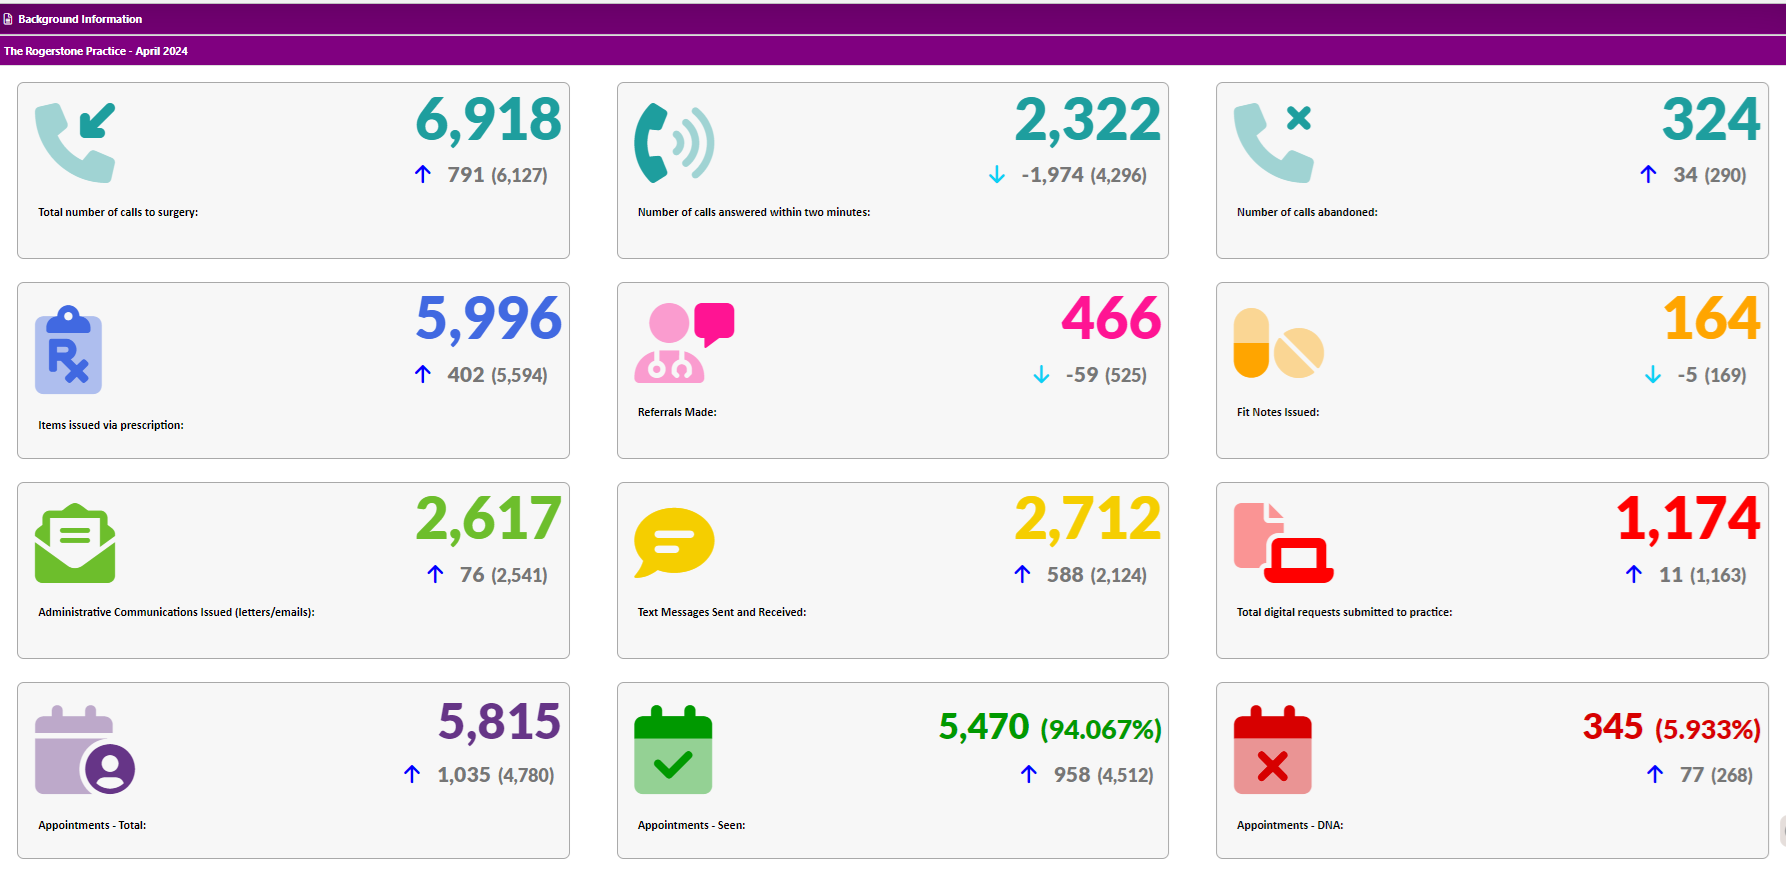Click the down arrow beside -1,974
Screen dimensions: 1786x874
[x=997, y=175]
